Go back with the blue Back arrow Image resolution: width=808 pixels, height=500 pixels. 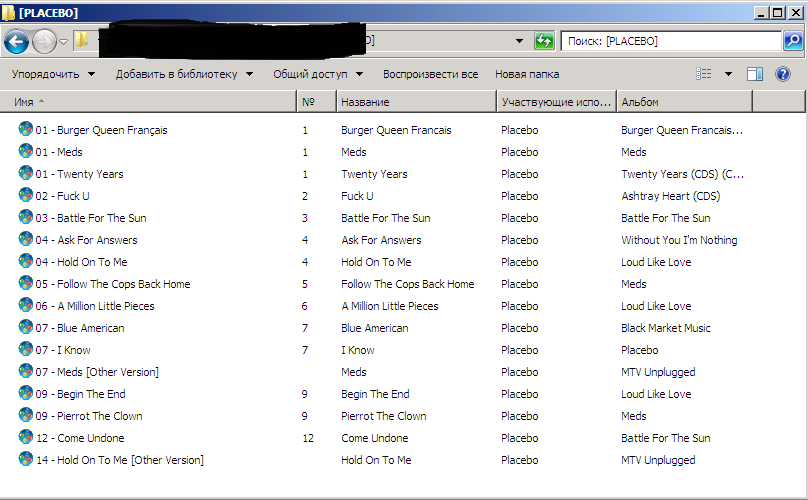click(x=16, y=42)
